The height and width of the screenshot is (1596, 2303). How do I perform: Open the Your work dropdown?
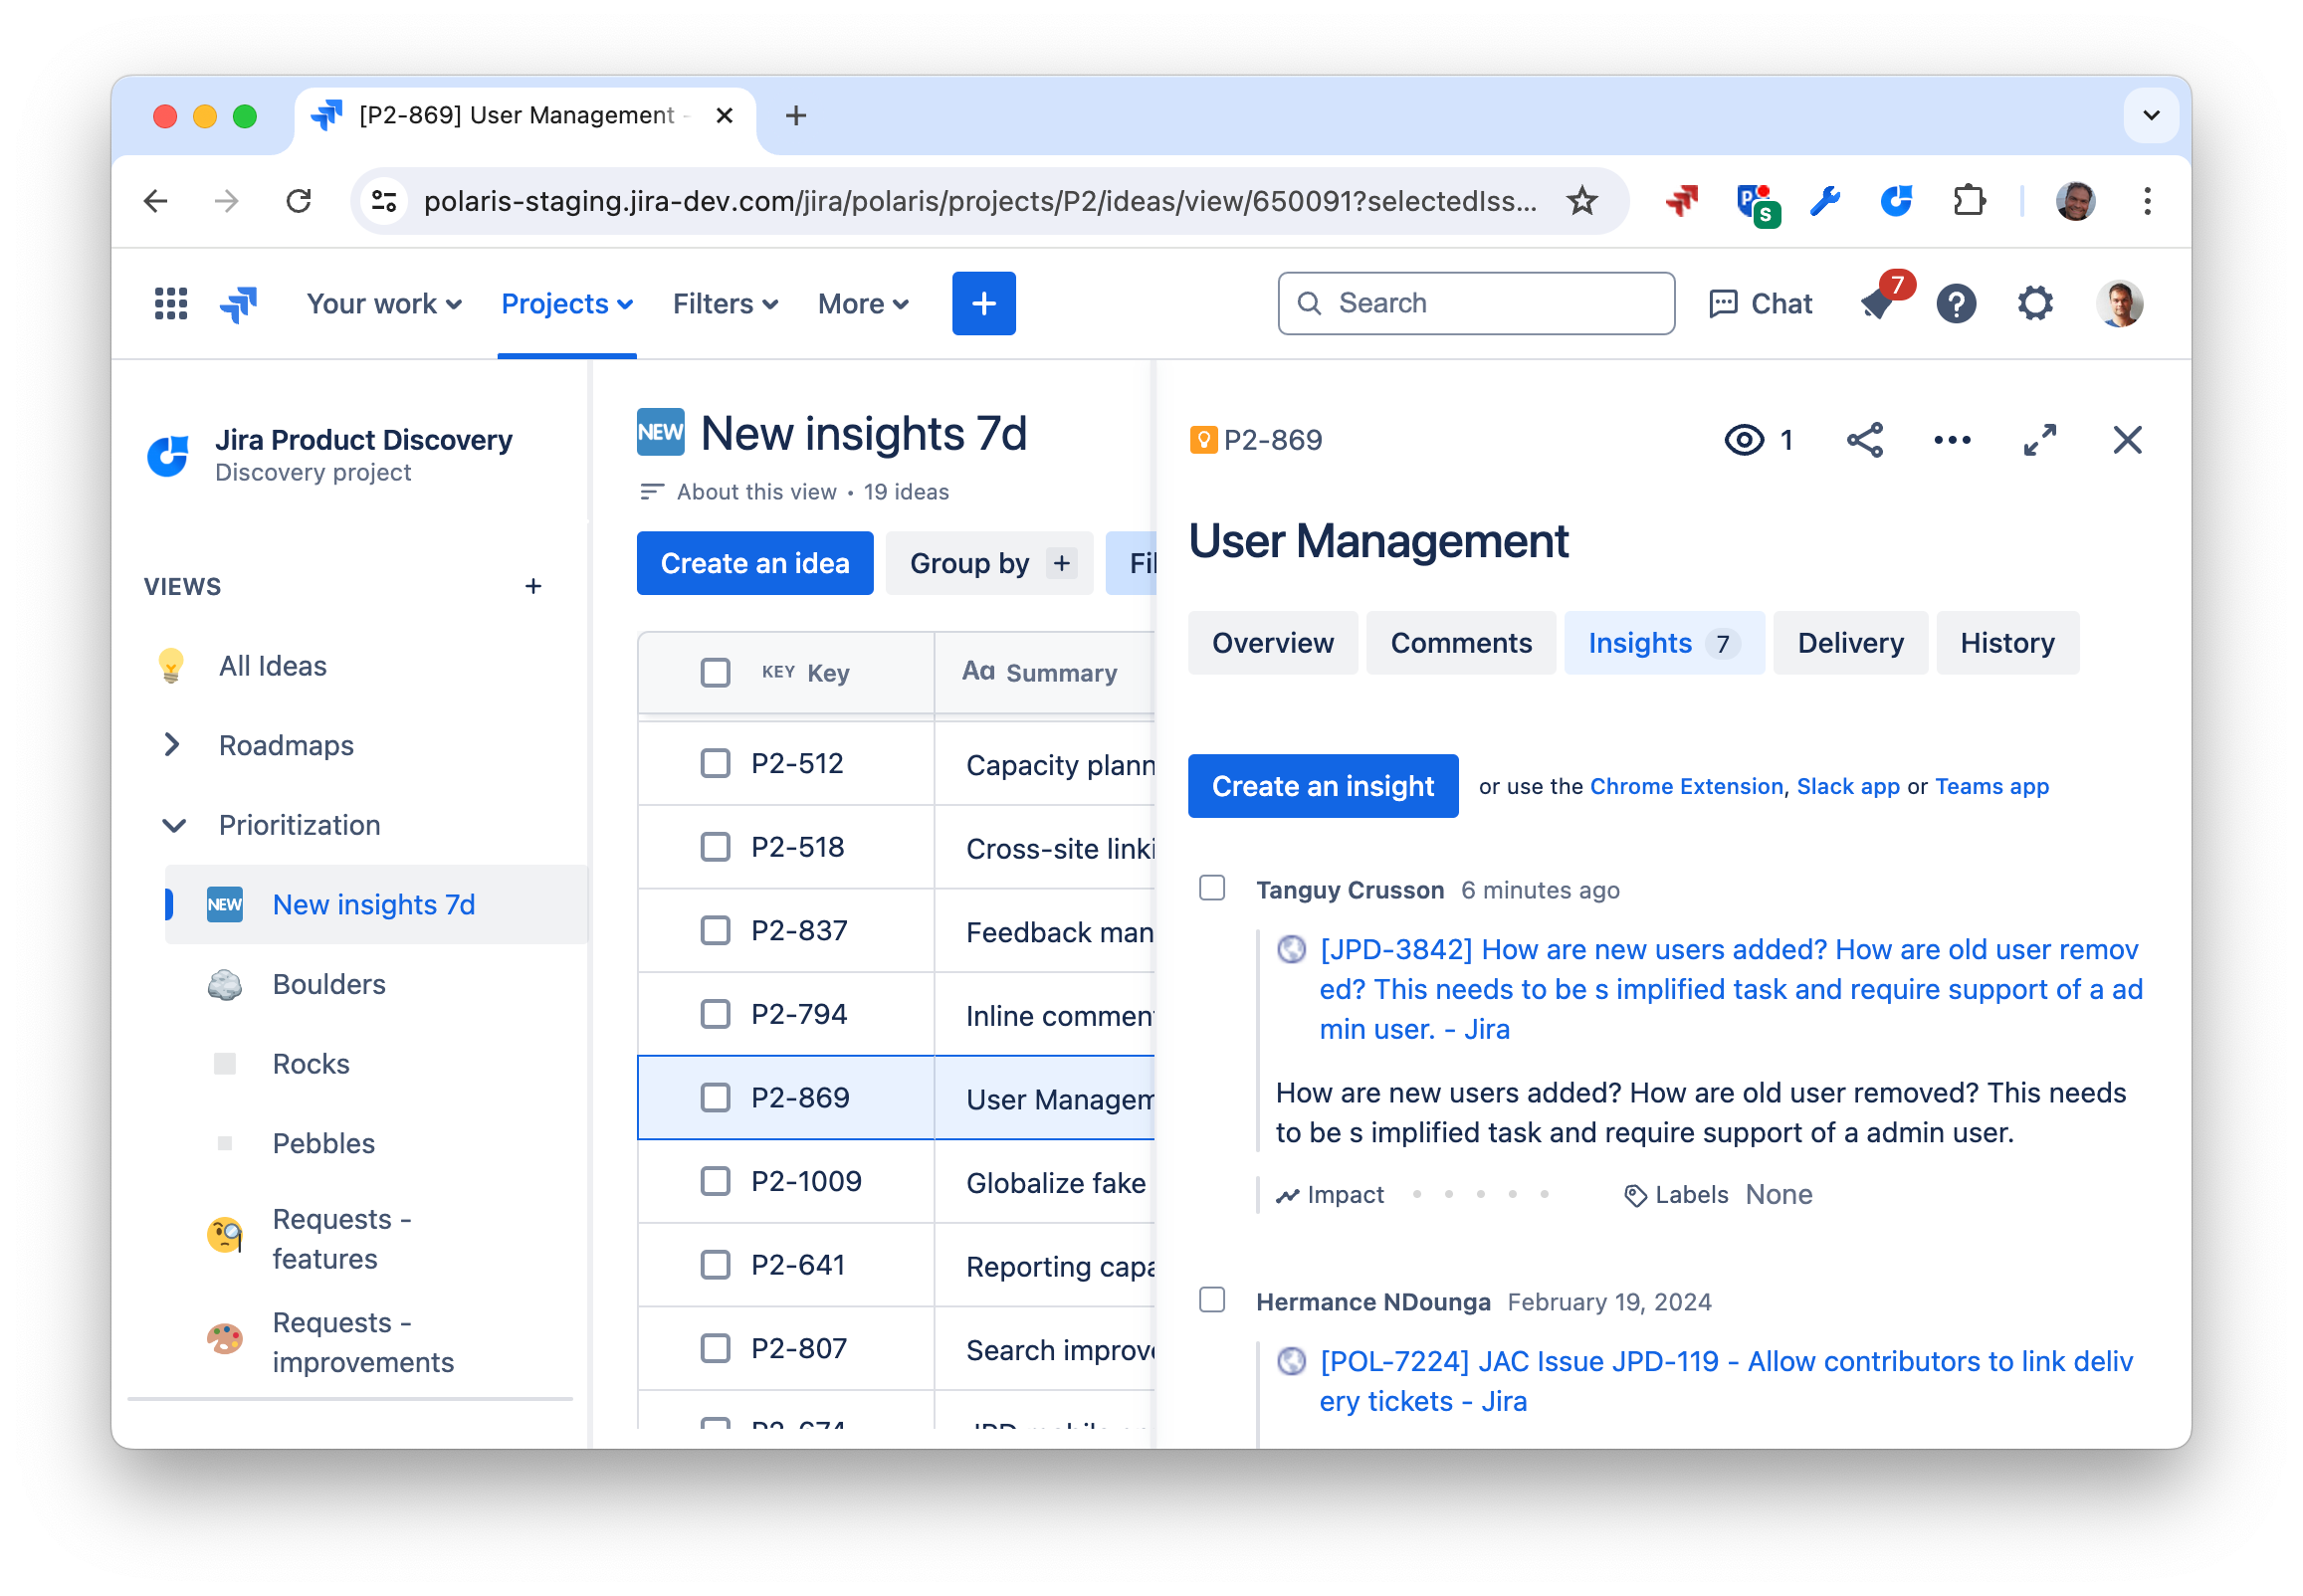tap(384, 303)
